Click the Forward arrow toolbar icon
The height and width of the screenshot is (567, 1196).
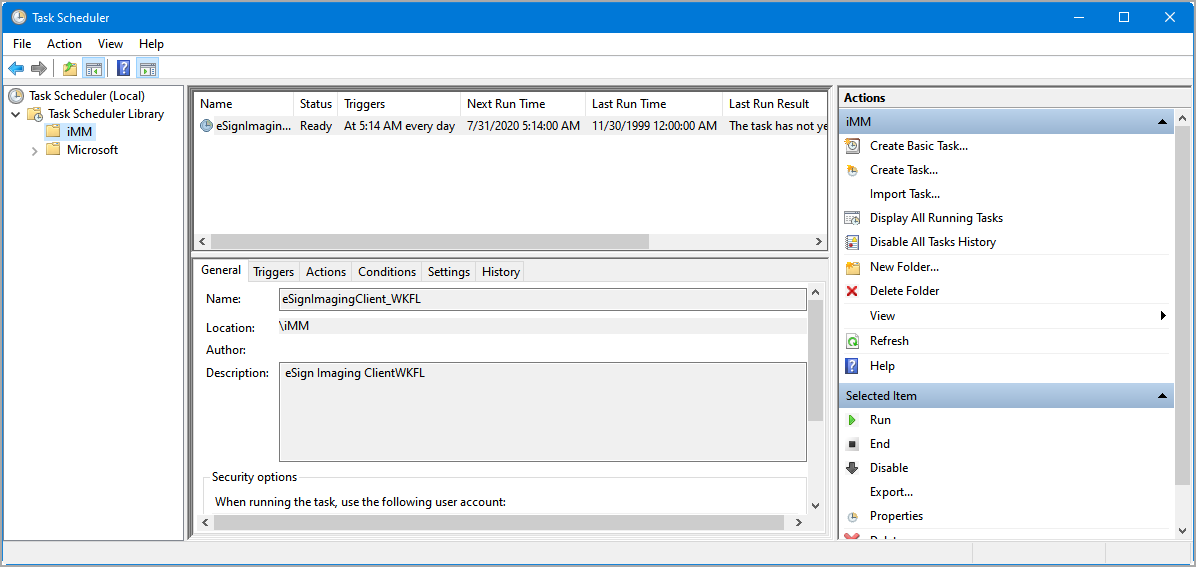[x=38, y=69]
